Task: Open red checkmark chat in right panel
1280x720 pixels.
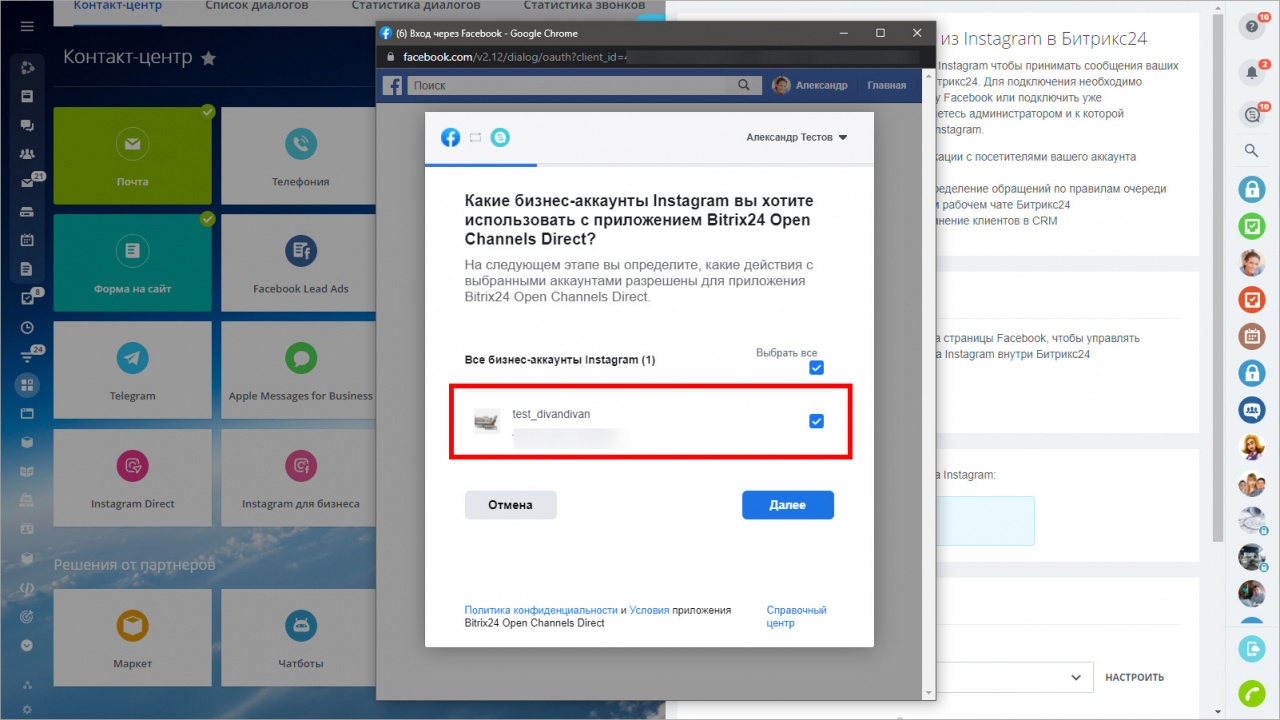Action: tap(1252, 299)
